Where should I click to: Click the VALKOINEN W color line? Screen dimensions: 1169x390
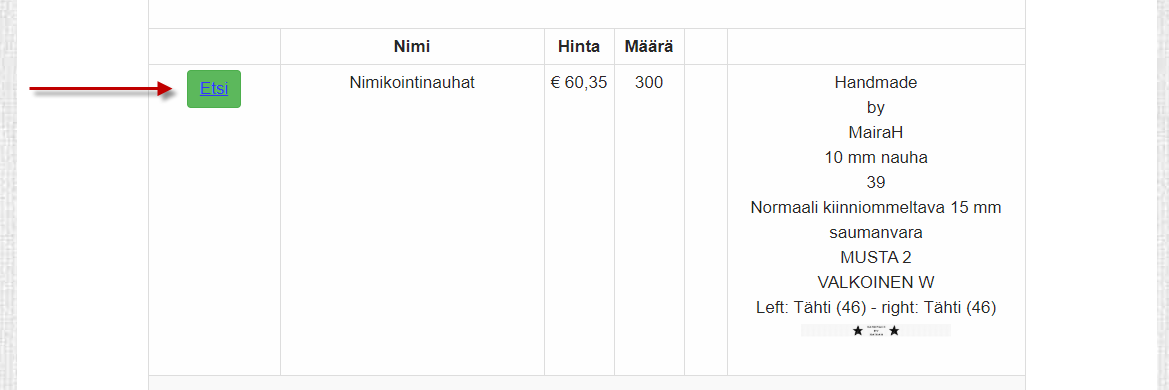click(x=876, y=282)
